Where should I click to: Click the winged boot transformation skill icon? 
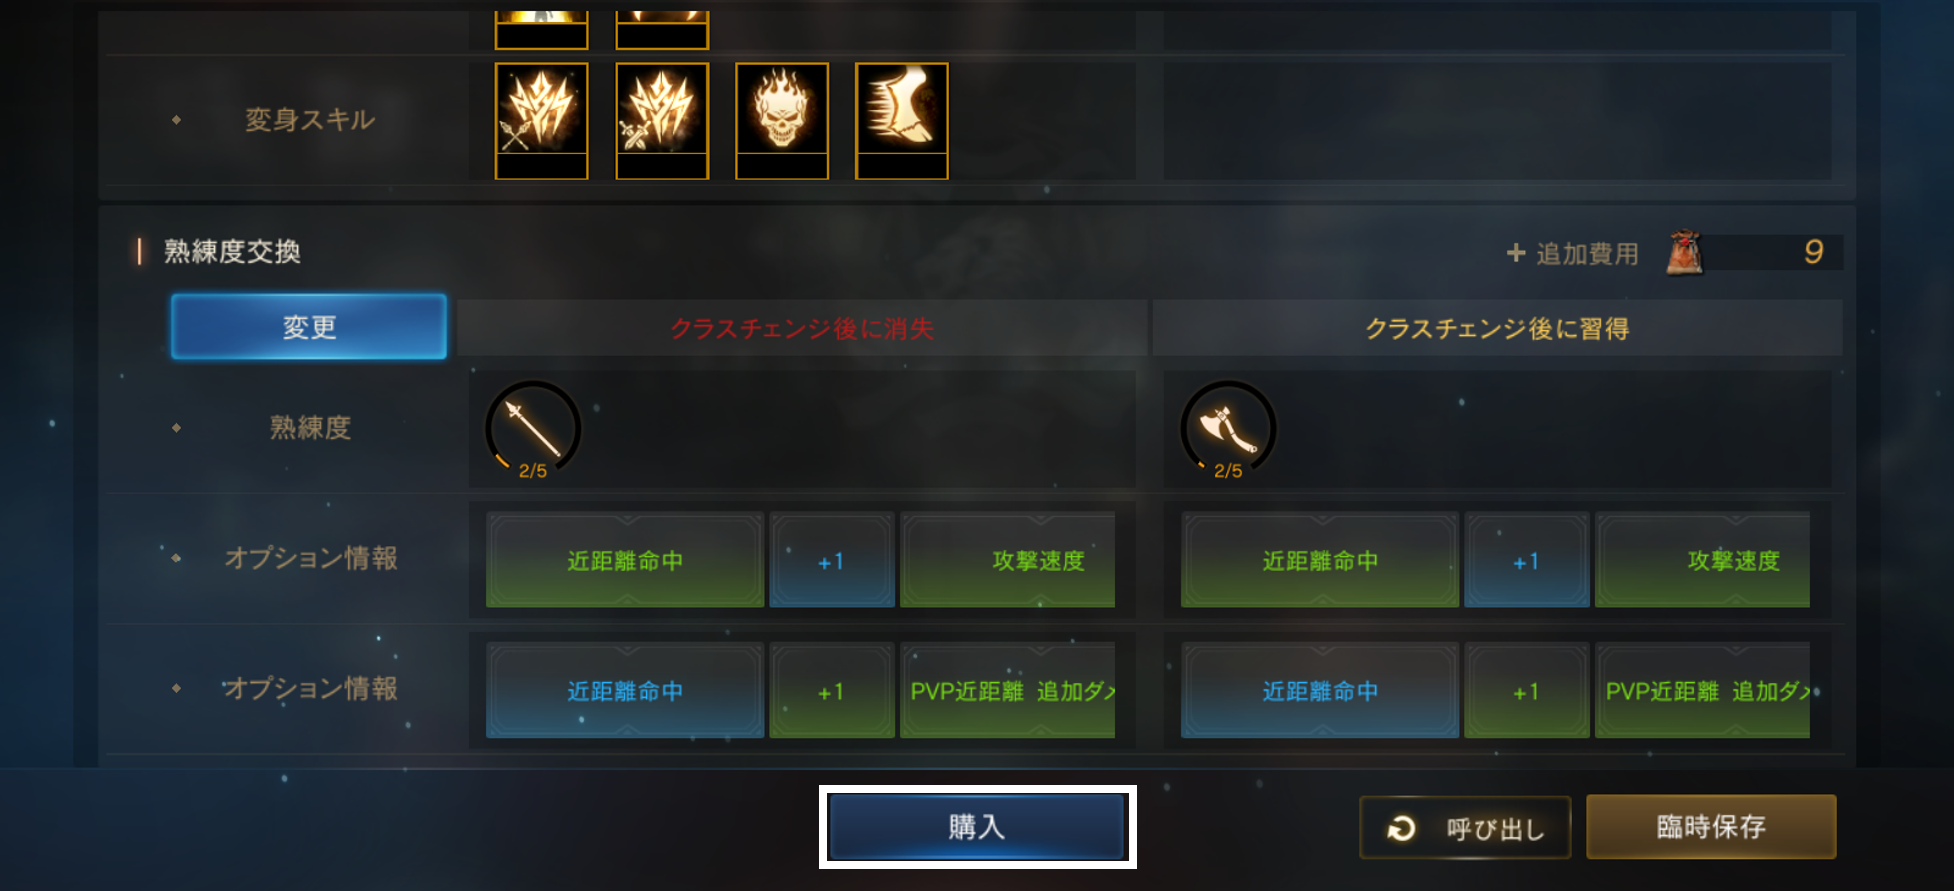tap(902, 121)
